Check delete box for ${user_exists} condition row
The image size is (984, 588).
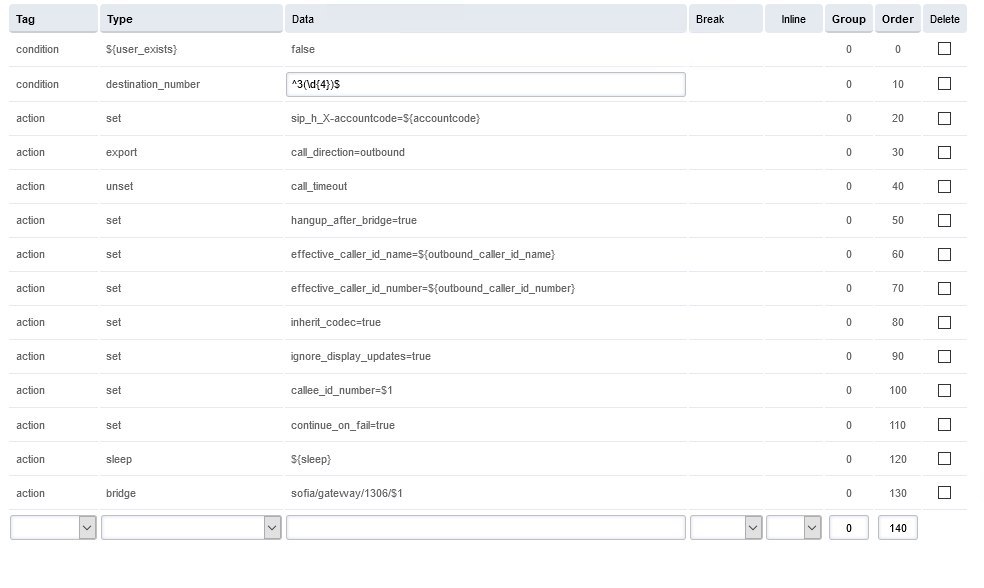point(944,49)
